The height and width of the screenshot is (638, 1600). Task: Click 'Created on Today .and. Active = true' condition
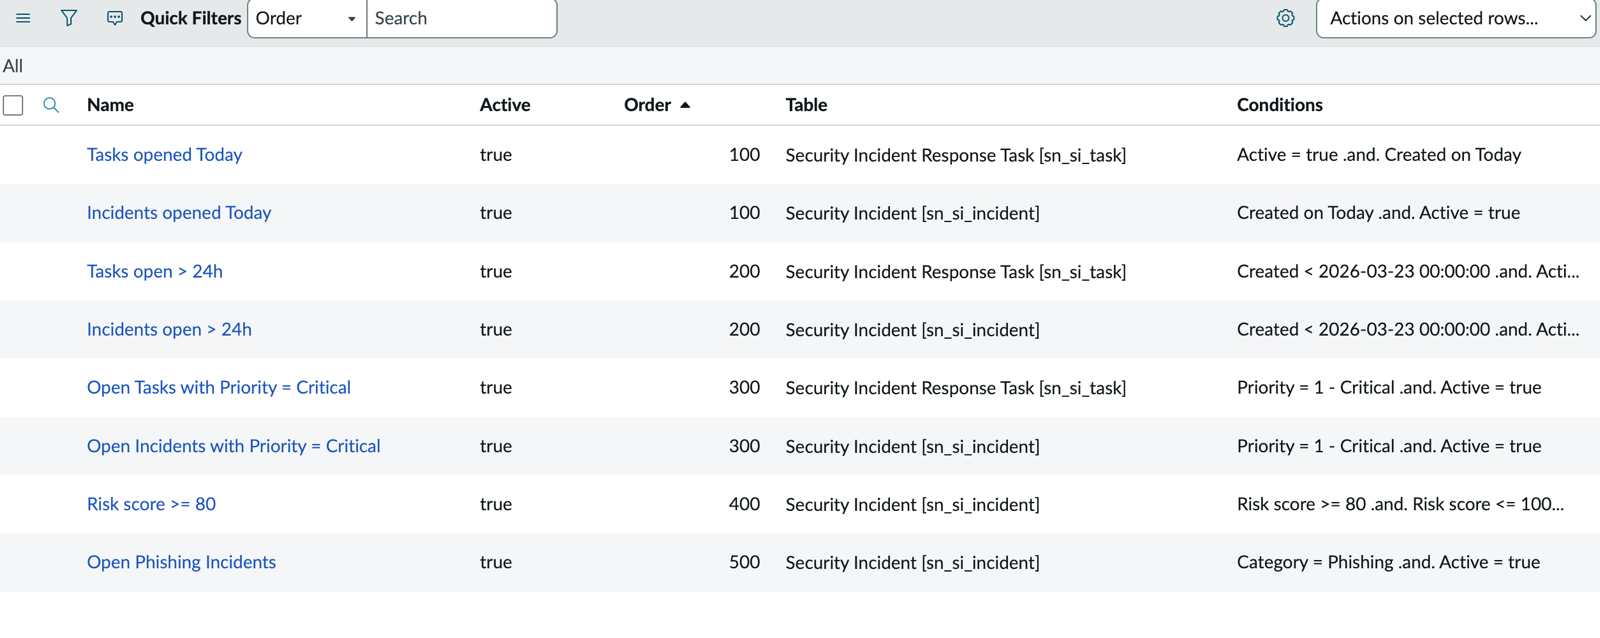(x=1378, y=213)
